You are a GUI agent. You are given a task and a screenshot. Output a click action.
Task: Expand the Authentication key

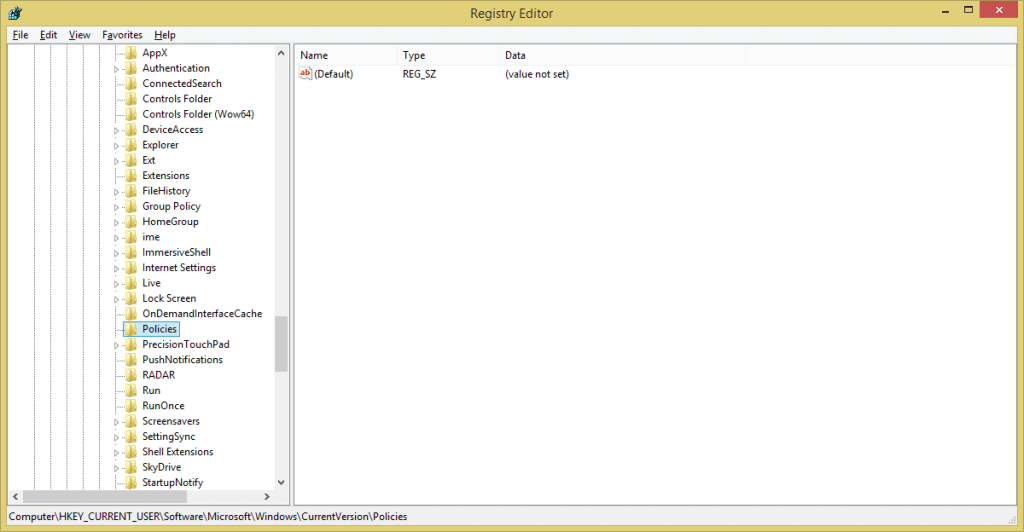[x=116, y=69]
